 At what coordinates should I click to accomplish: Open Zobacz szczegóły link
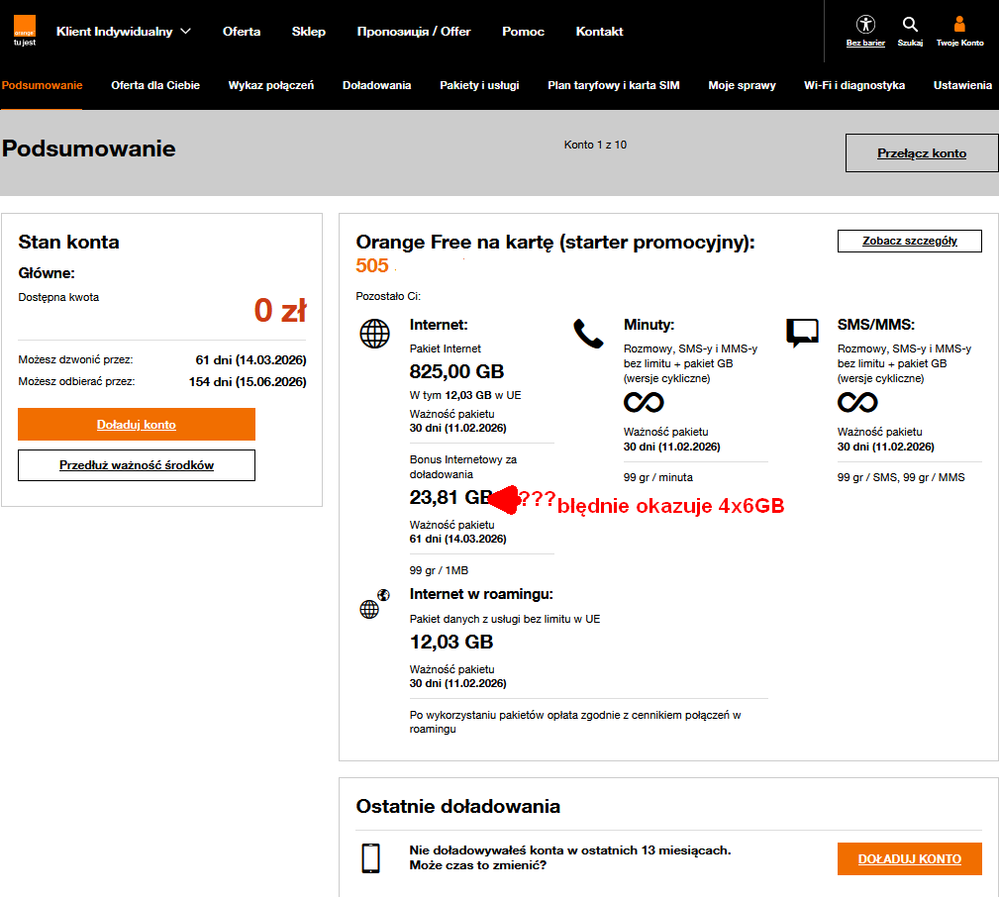pos(909,241)
